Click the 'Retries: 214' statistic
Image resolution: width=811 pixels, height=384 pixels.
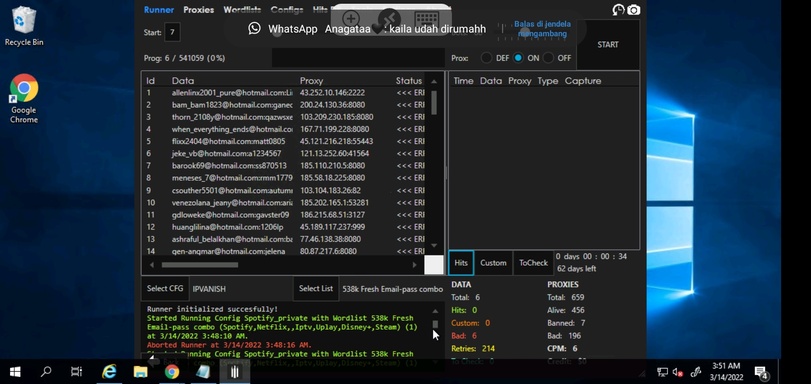click(473, 349)
